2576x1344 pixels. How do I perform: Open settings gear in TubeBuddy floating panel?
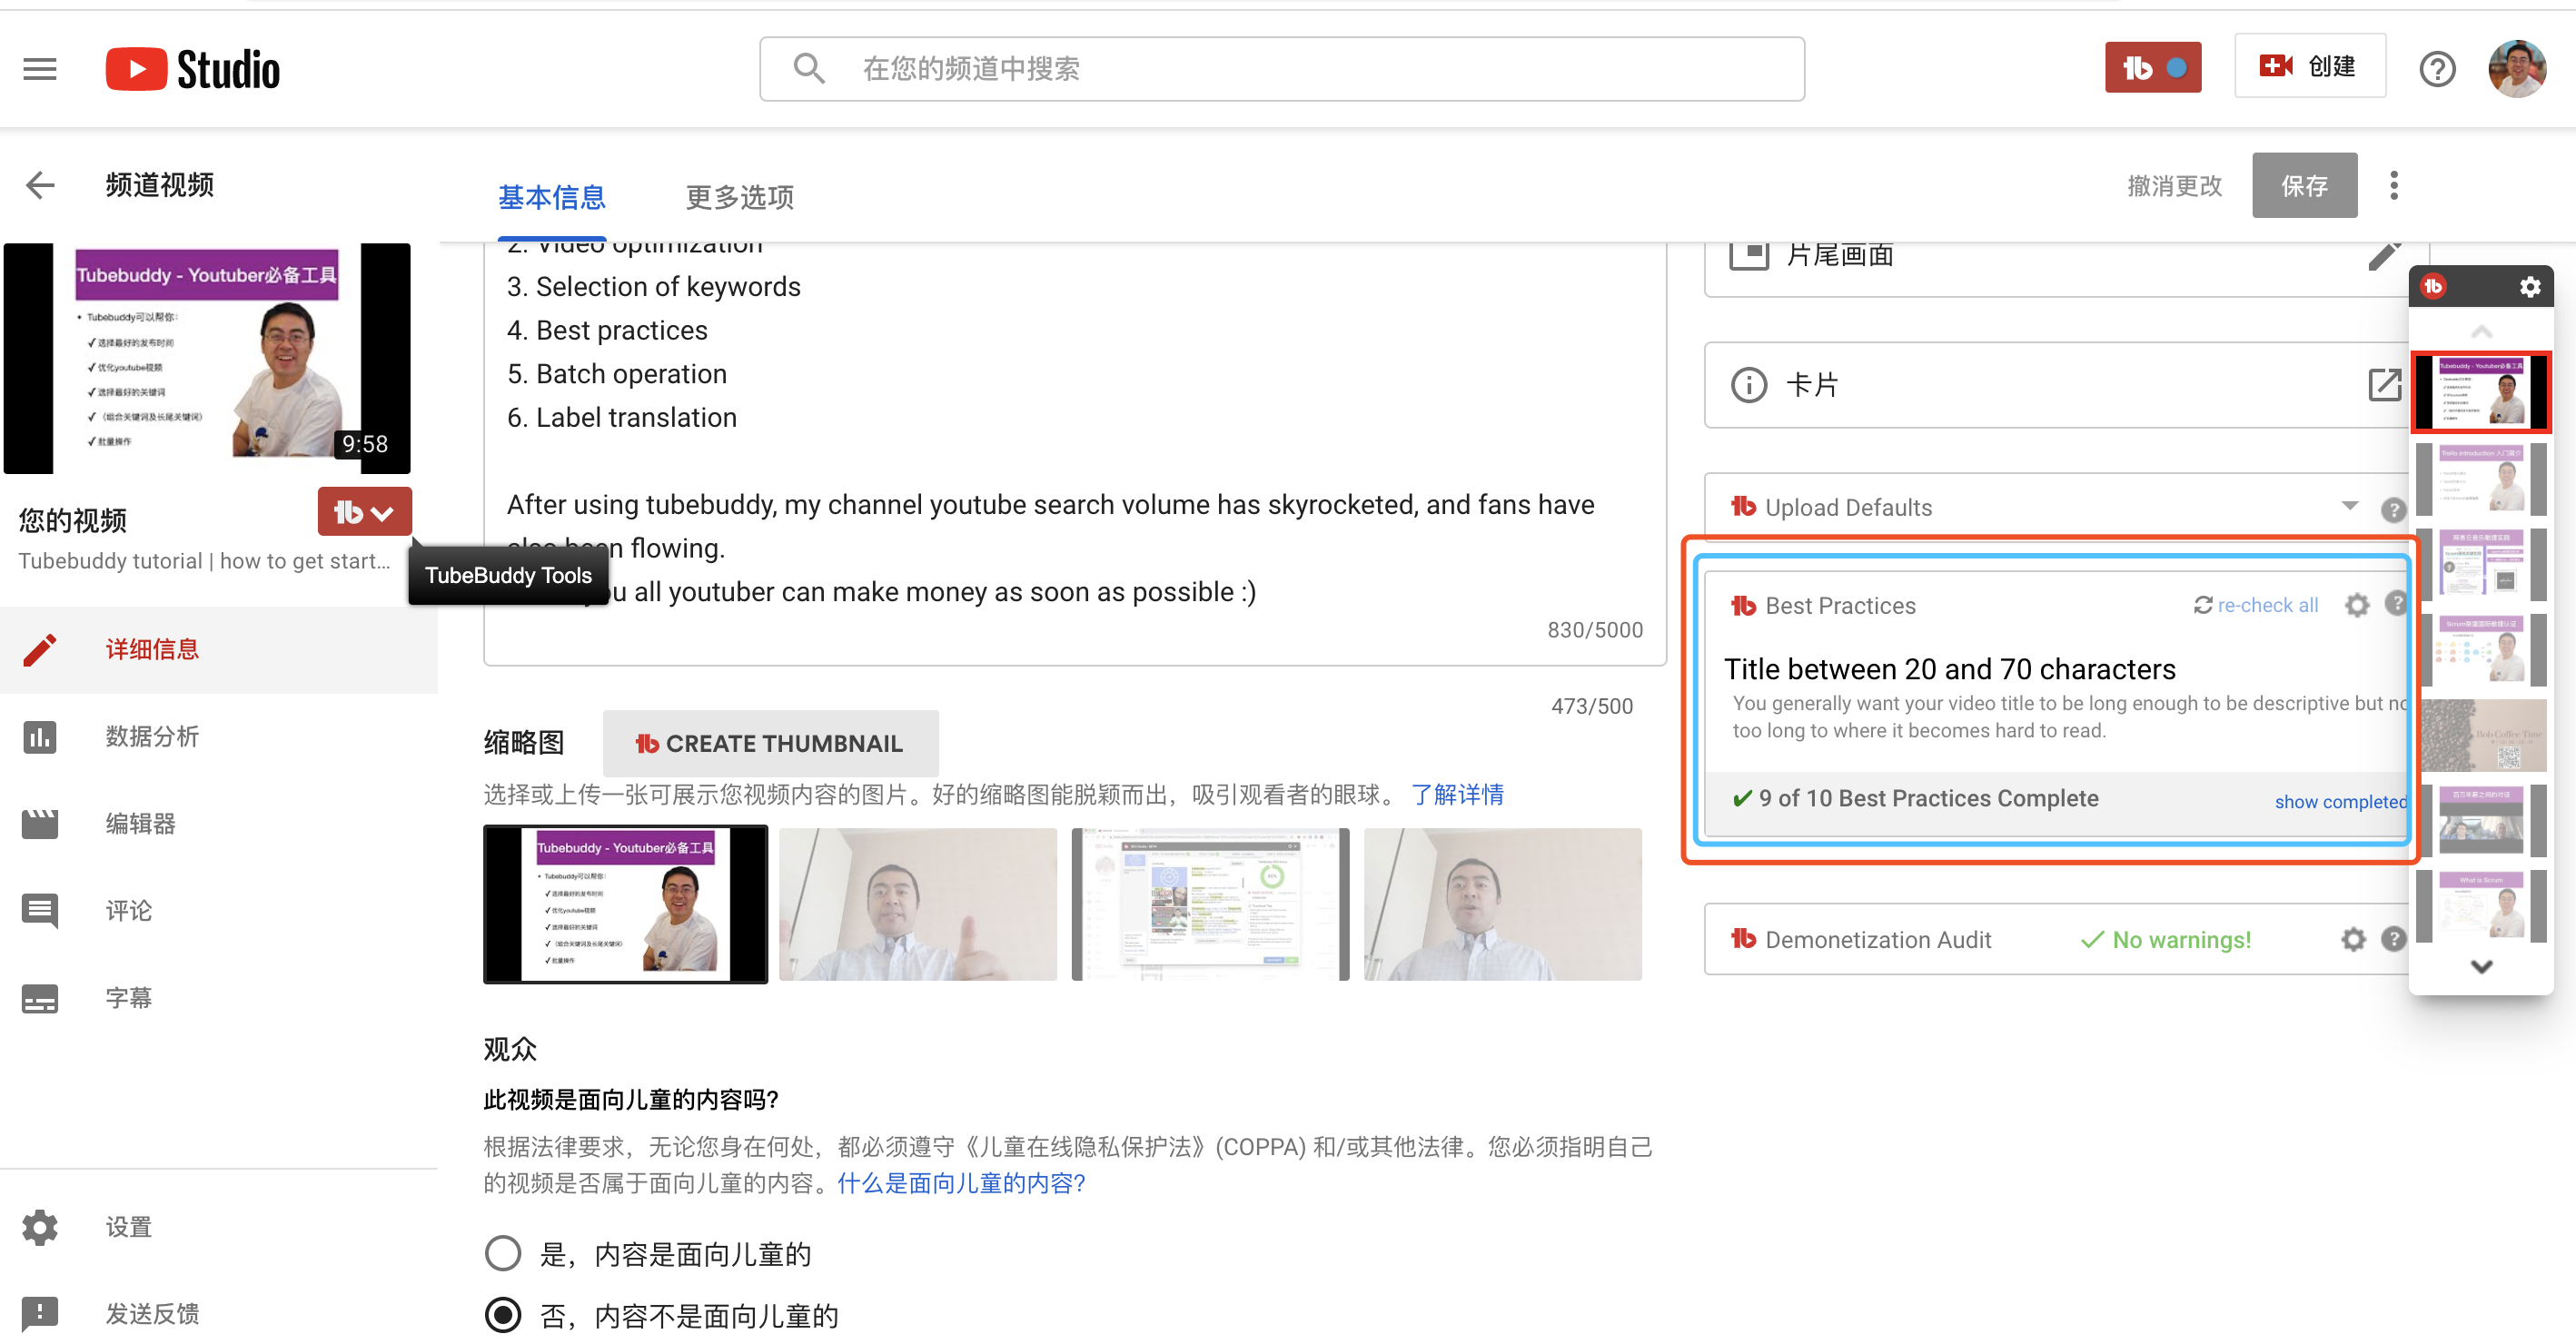pyautogui.click(x=2529, y=287)
